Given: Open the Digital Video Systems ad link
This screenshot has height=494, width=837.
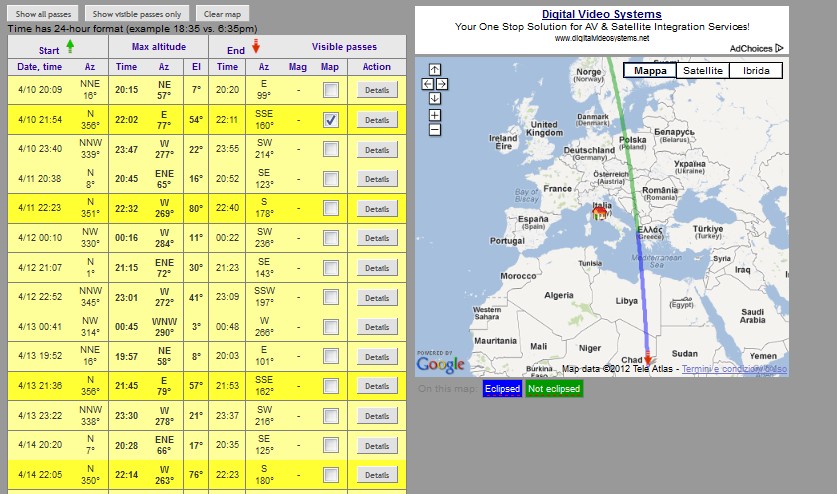Looking at the screenshot, I should point(602,14).
